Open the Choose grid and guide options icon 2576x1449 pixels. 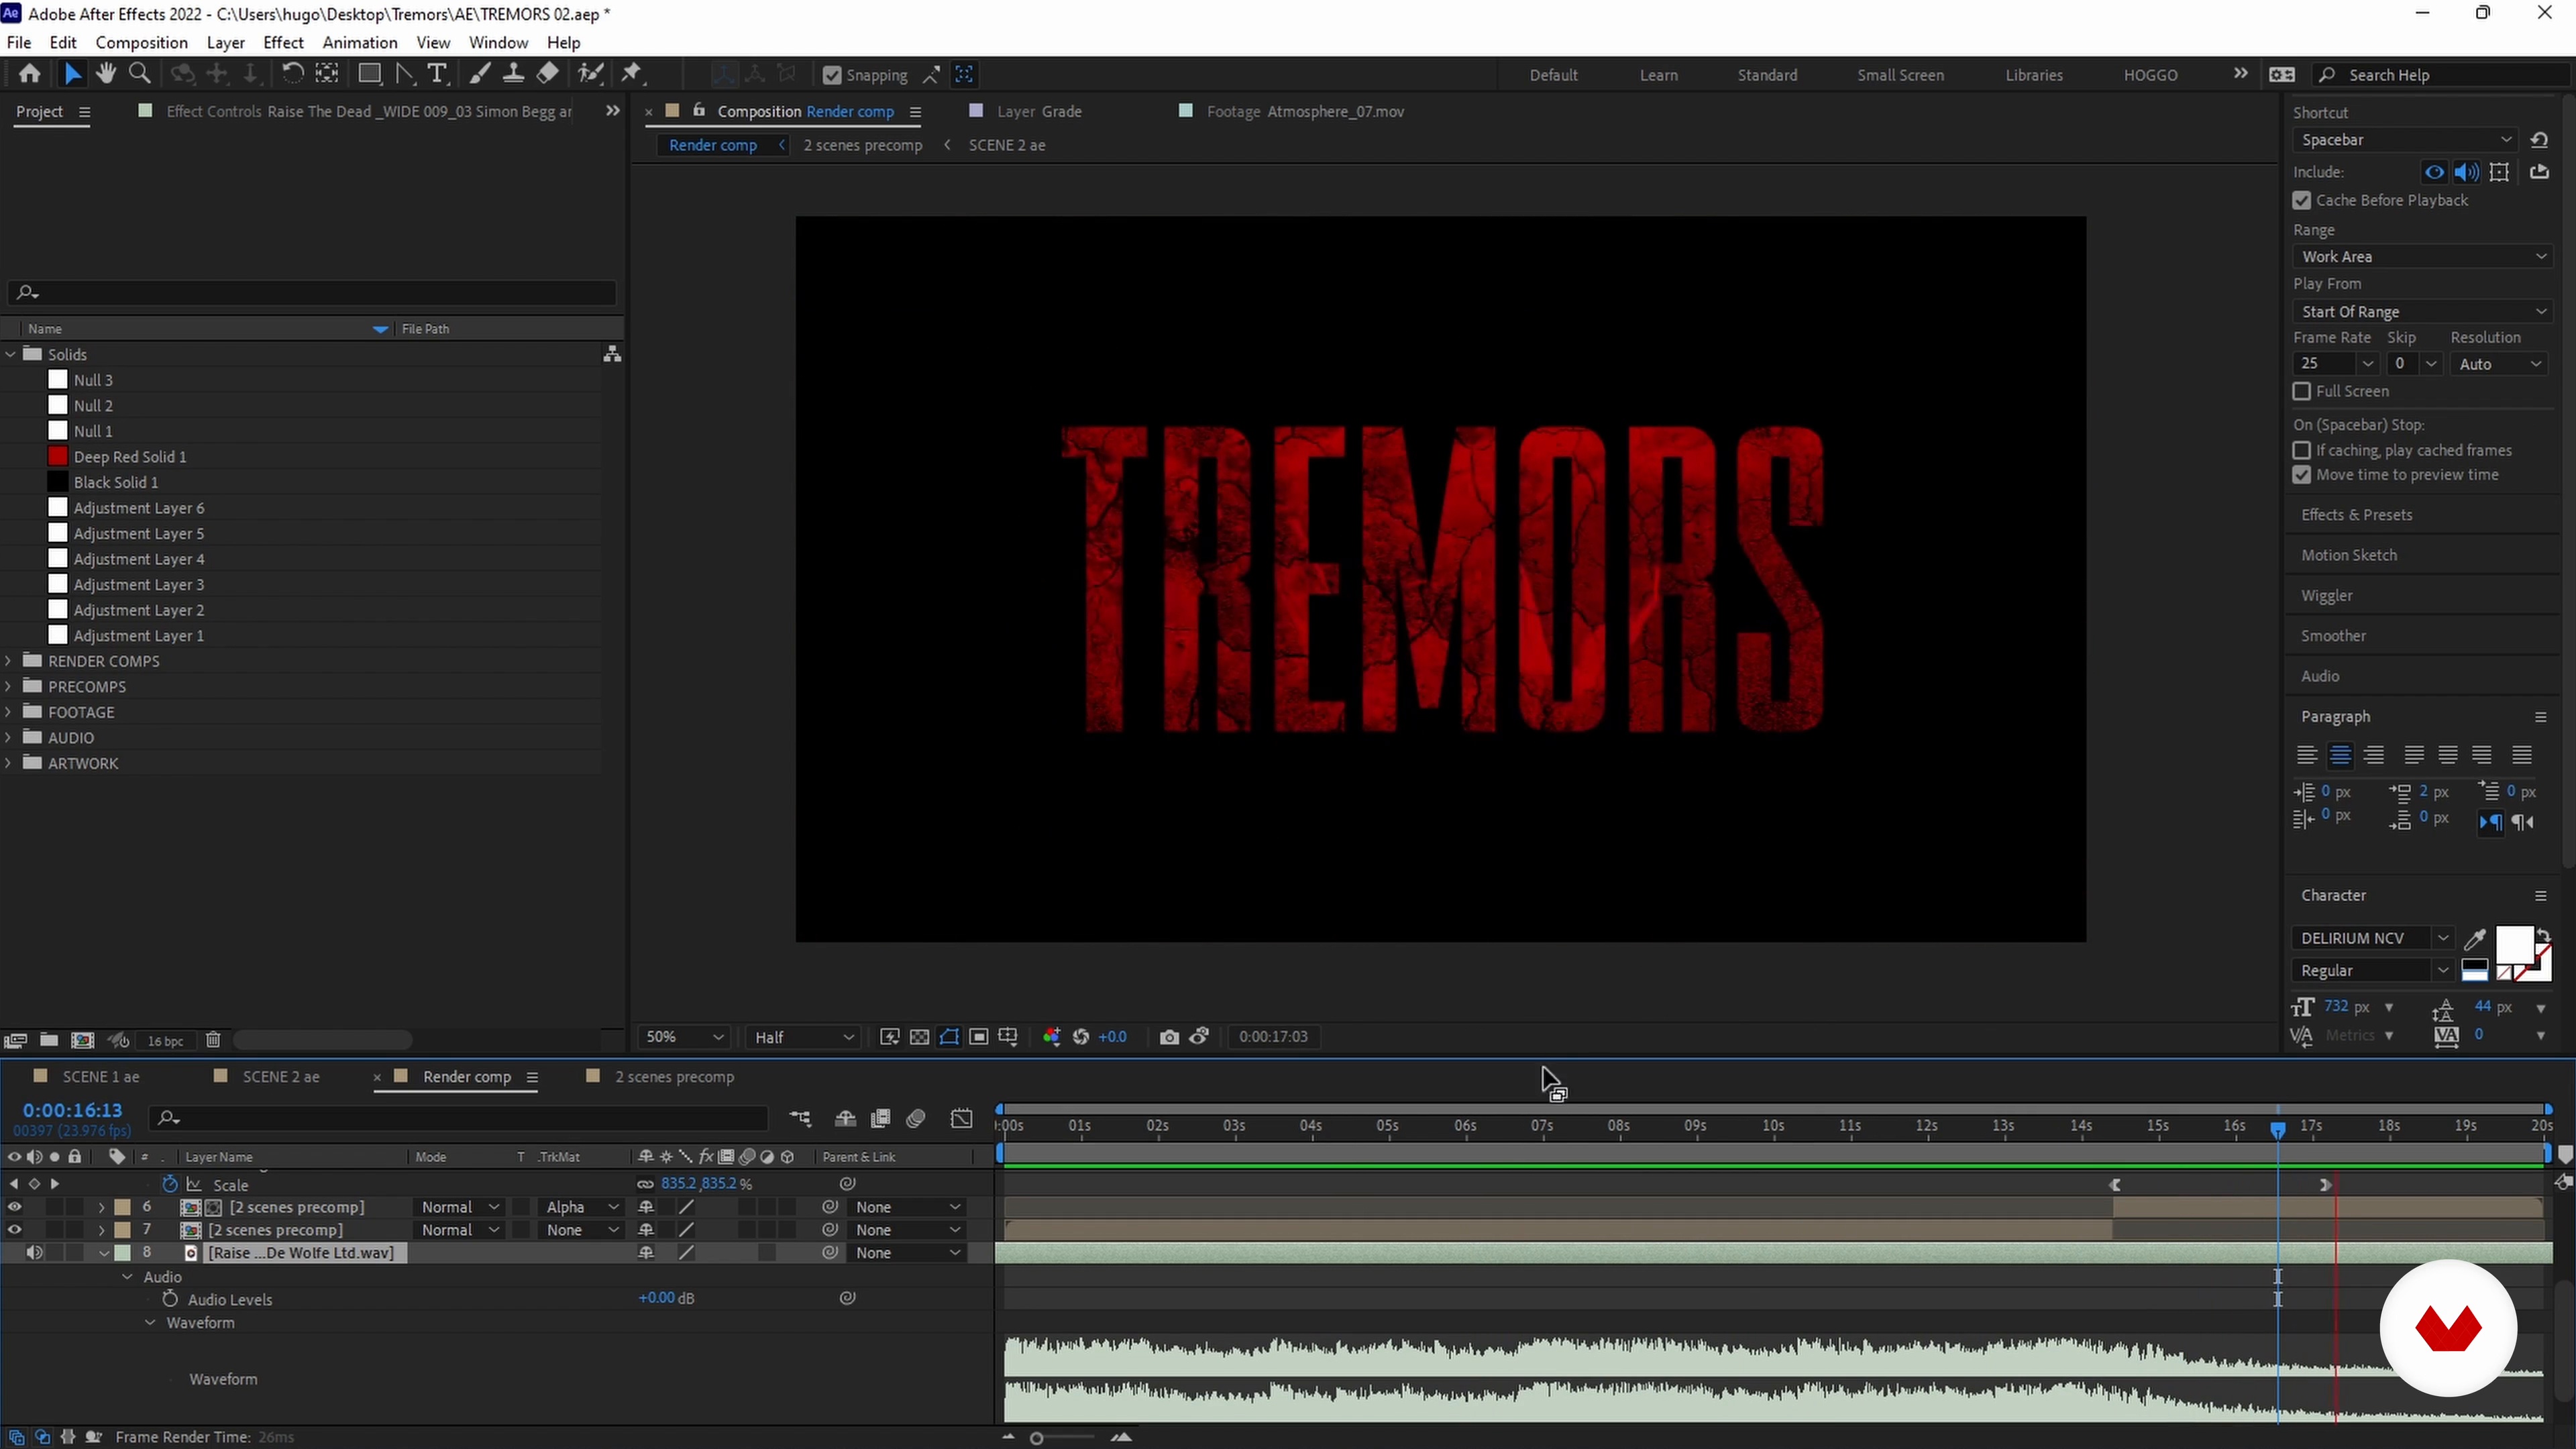1008,1037
